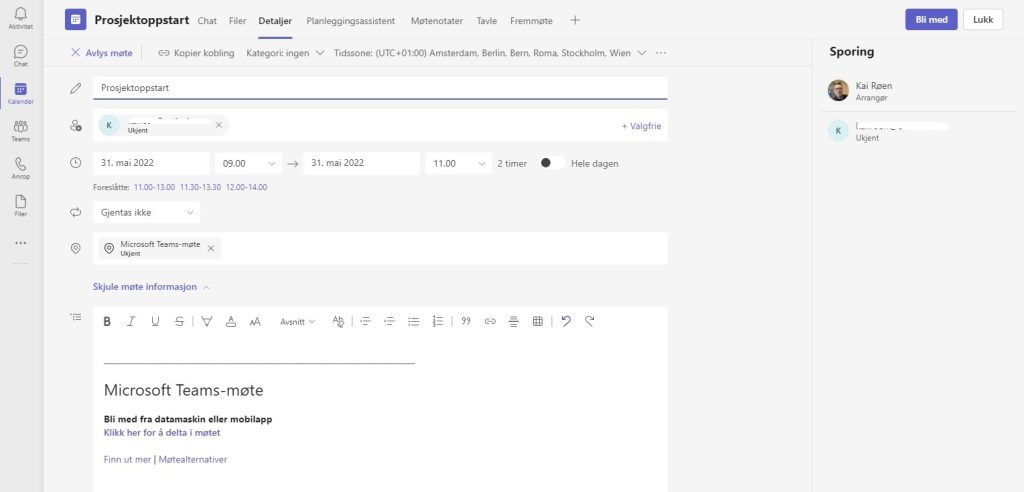Add a new tab with the plus icon
The height and width of the screenshot is (492, 1024).
[x=575, y=20]
